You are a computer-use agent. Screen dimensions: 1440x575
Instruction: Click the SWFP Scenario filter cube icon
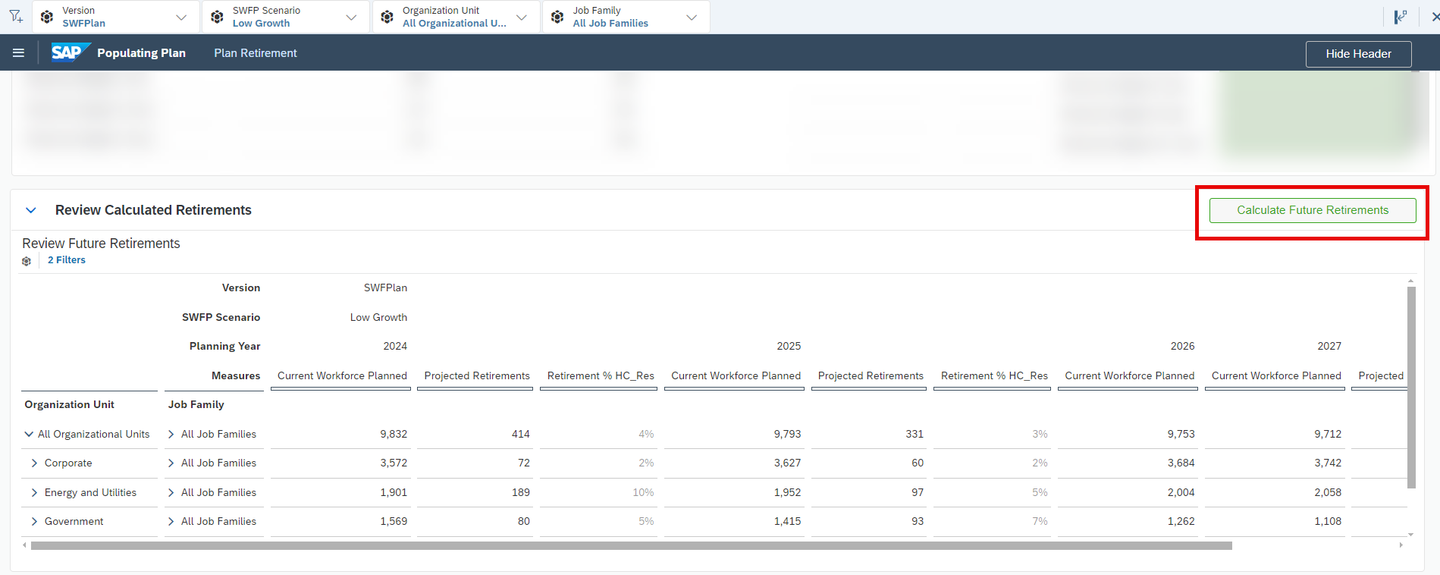[x=217, y=17]
